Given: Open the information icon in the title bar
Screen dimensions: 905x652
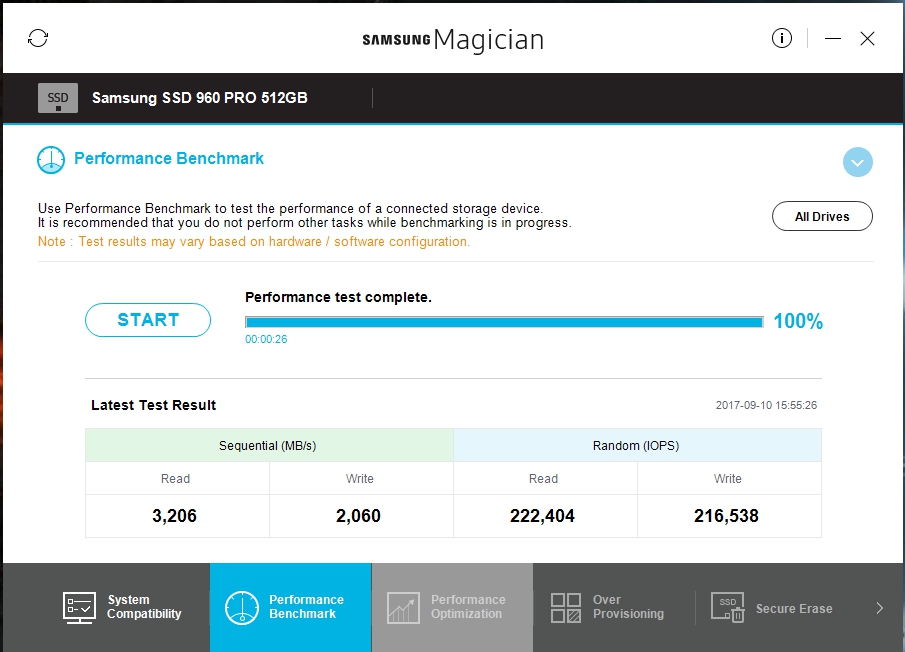Looking at the screenshot, I should (x=781, y=39).
